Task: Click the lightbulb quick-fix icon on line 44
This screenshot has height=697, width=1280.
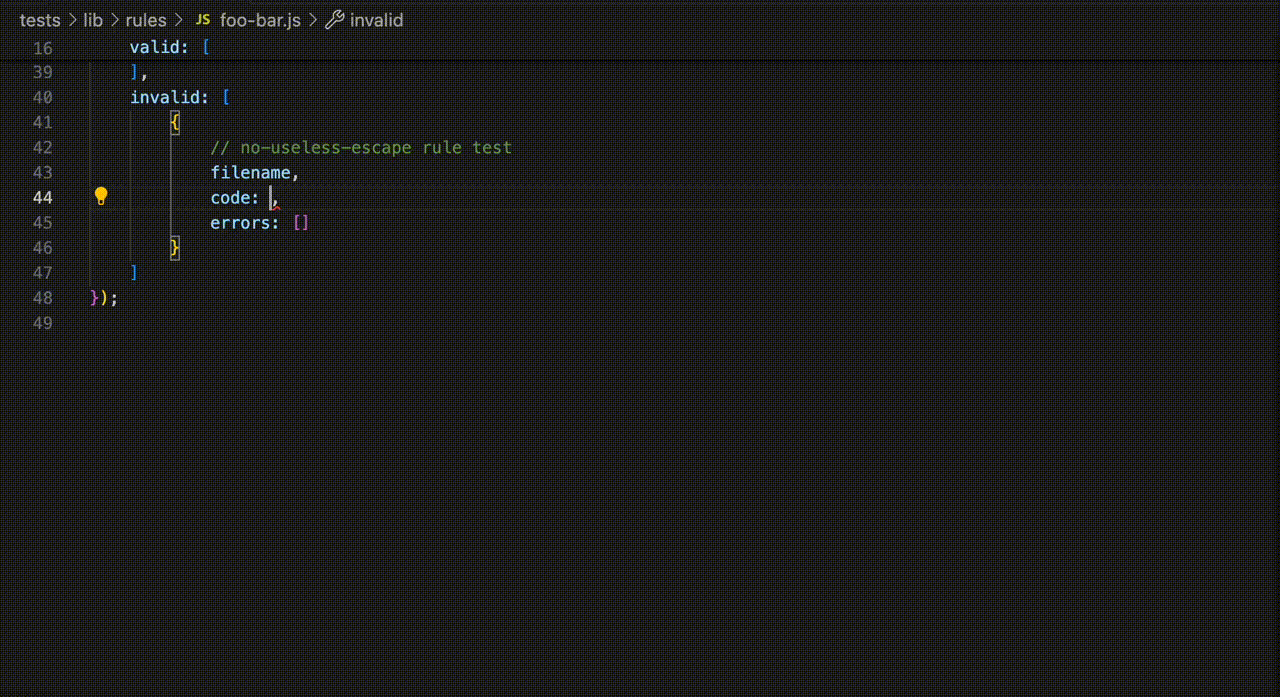Action: click(100, 196)
